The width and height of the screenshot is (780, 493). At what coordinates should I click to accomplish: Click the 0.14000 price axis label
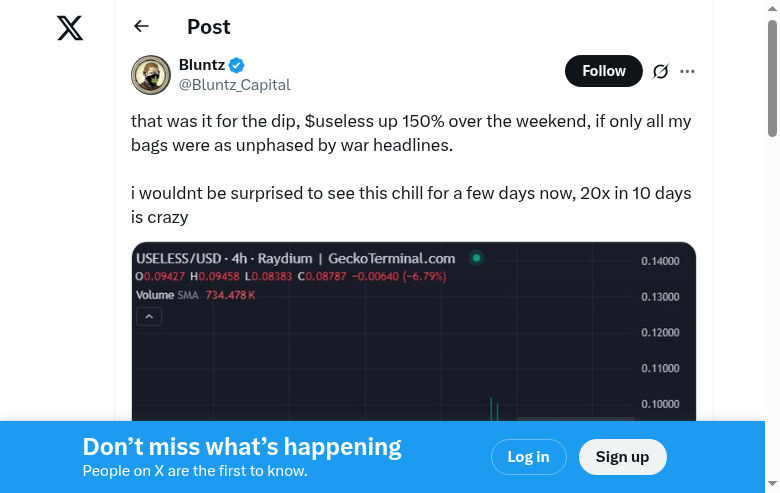[660, 262]
